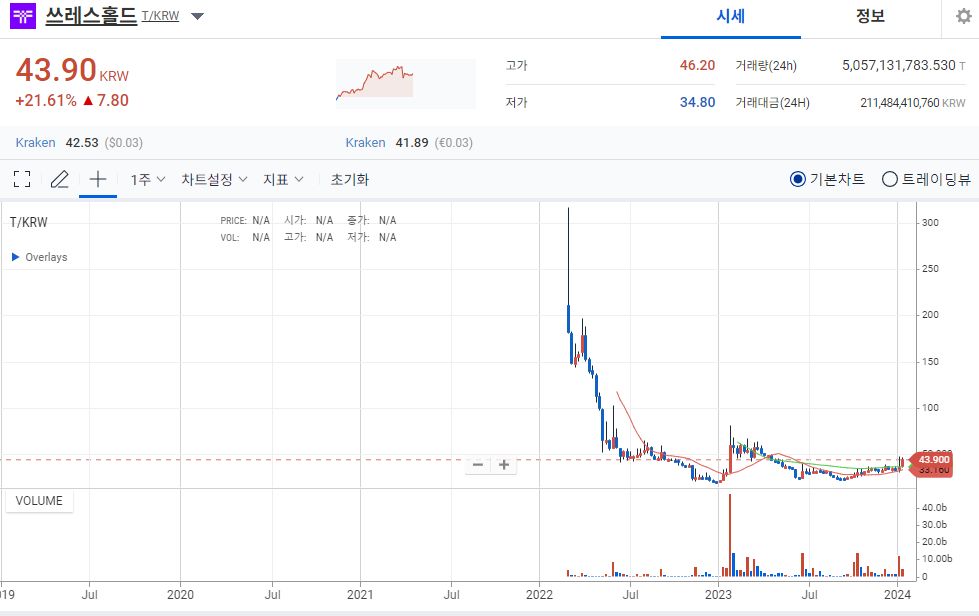Open the Kraken dollar price link
Screen dimensions: 979x616
[x=35, y=142]
